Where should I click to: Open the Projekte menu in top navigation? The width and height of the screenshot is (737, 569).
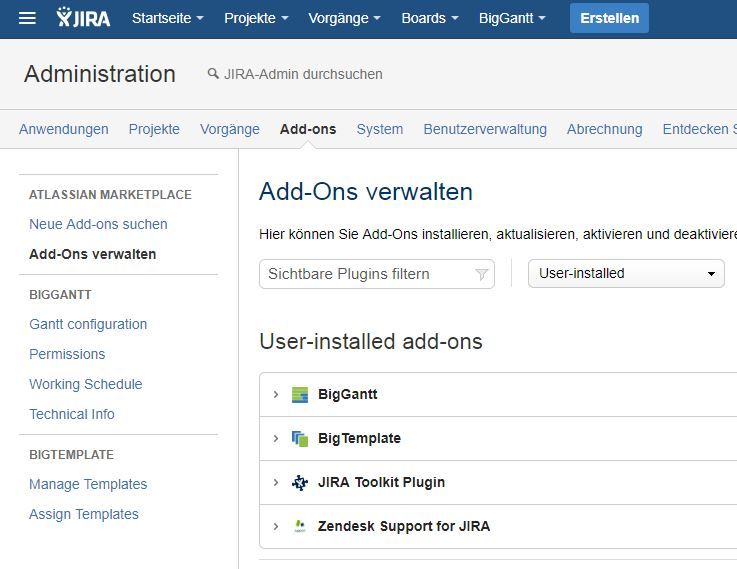coord(256,18)
